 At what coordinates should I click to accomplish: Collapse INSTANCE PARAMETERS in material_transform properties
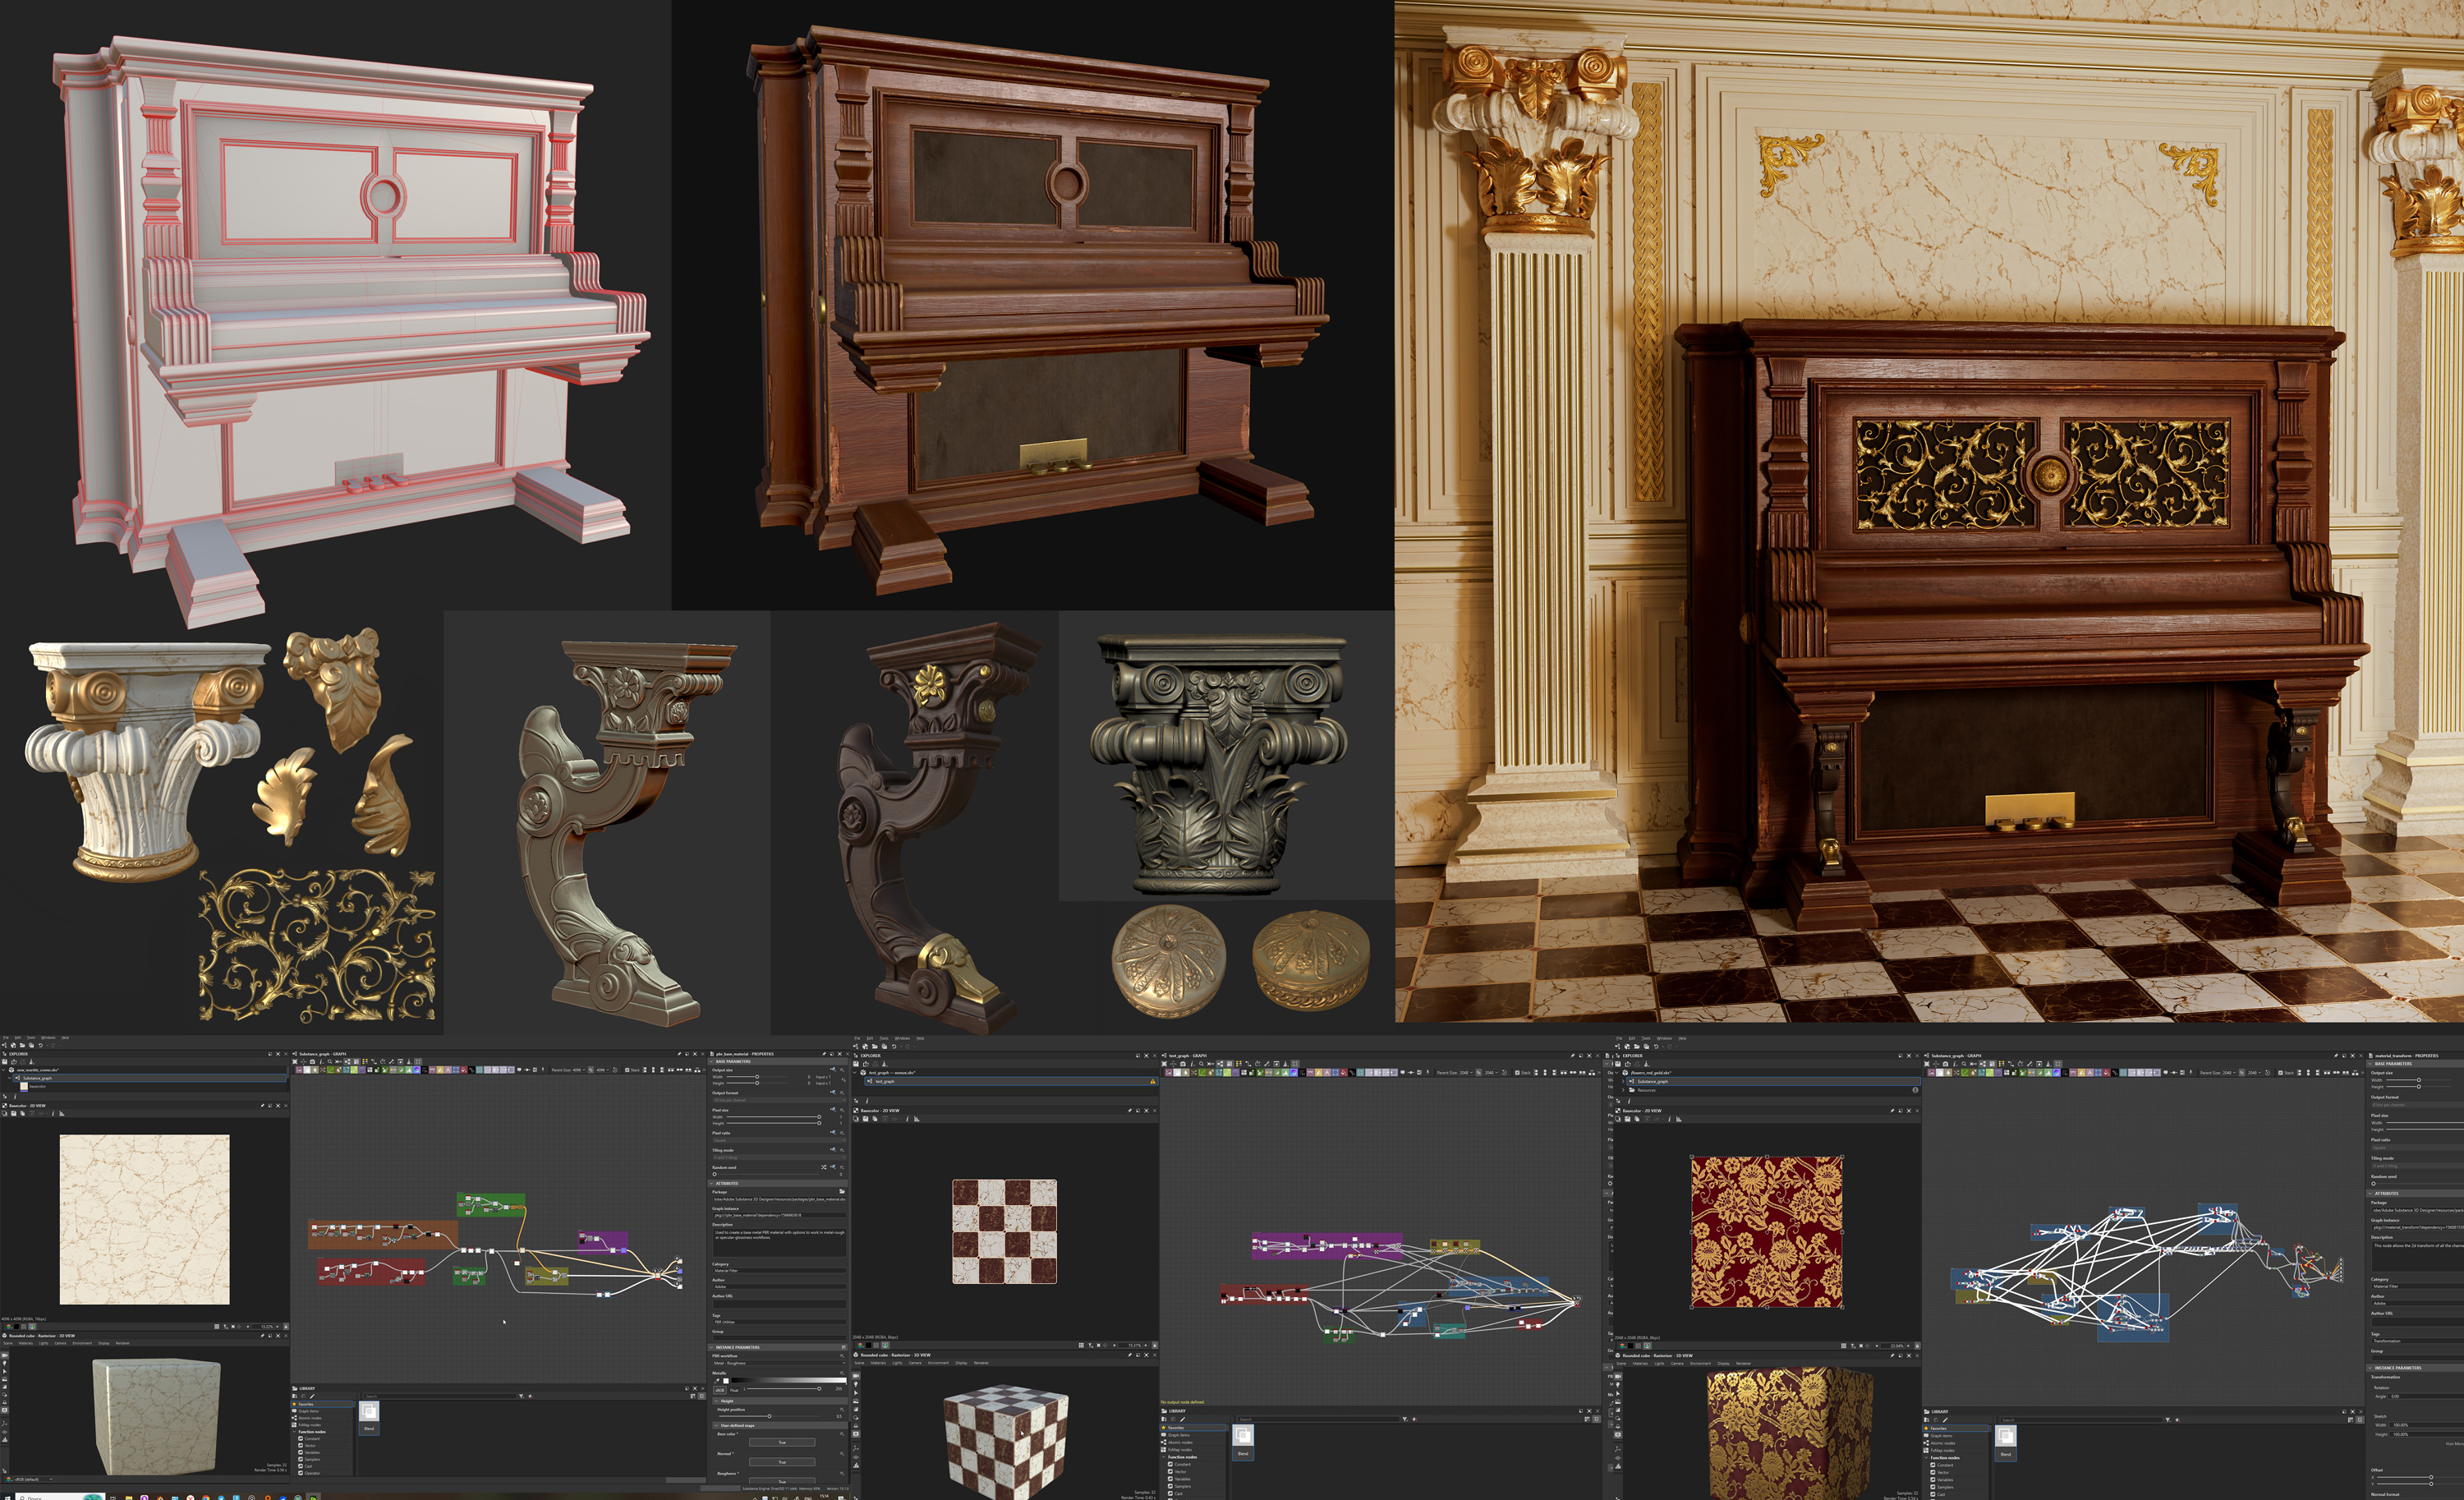(2370, 1368)
